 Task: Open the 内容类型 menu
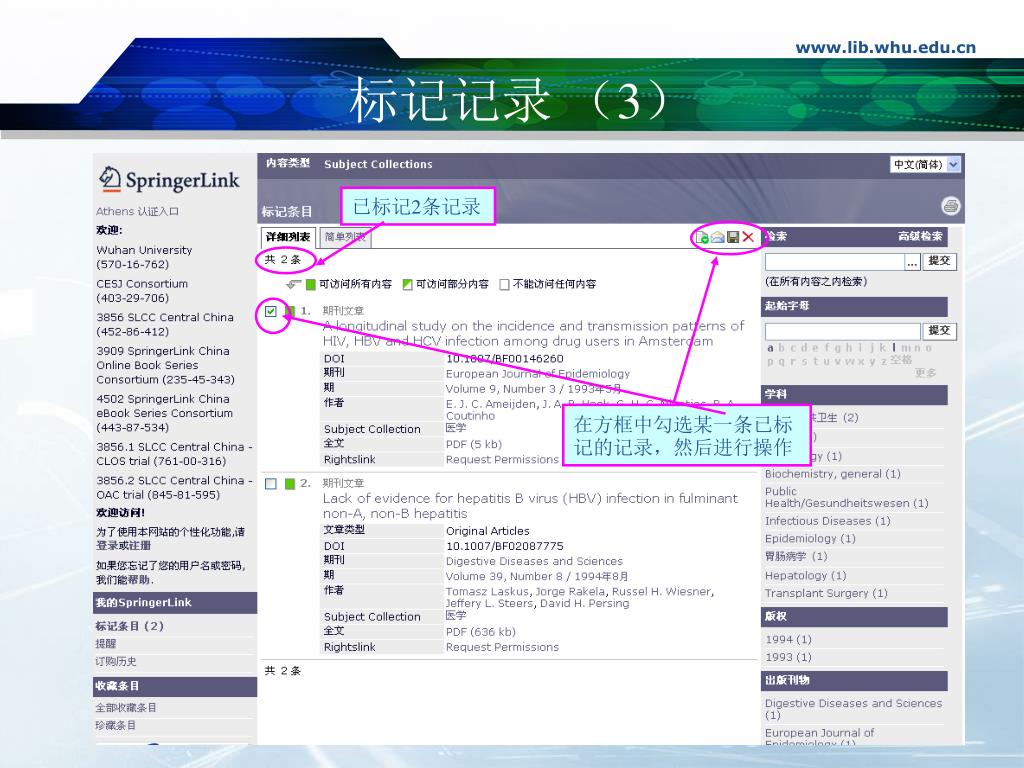(x=288, y=163)
